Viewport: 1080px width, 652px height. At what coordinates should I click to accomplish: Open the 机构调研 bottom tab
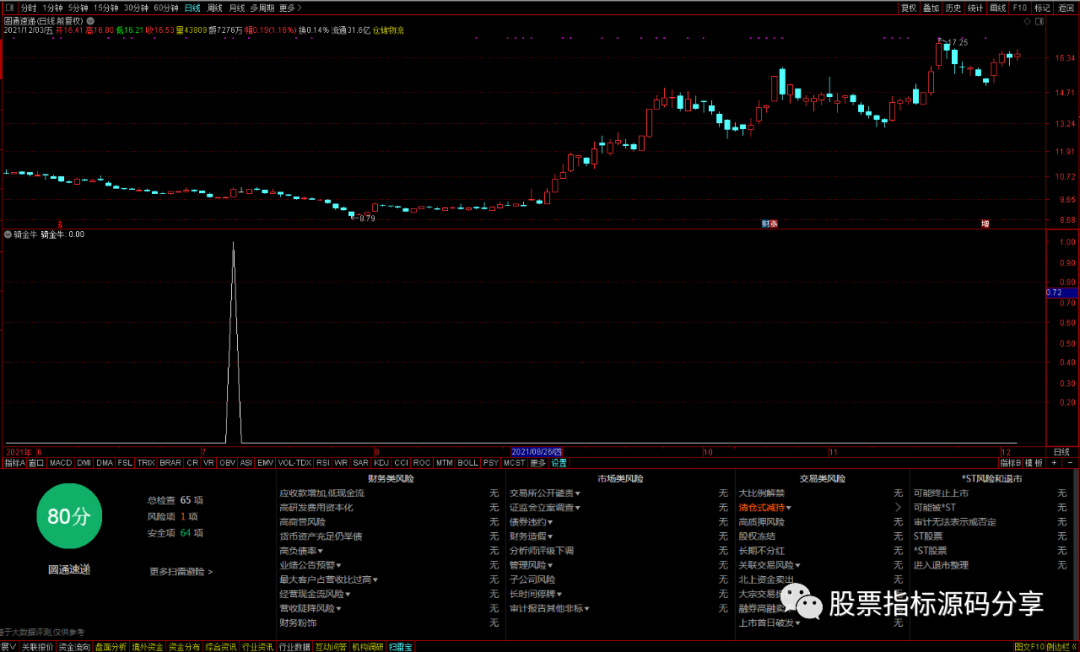click(368, 647)
